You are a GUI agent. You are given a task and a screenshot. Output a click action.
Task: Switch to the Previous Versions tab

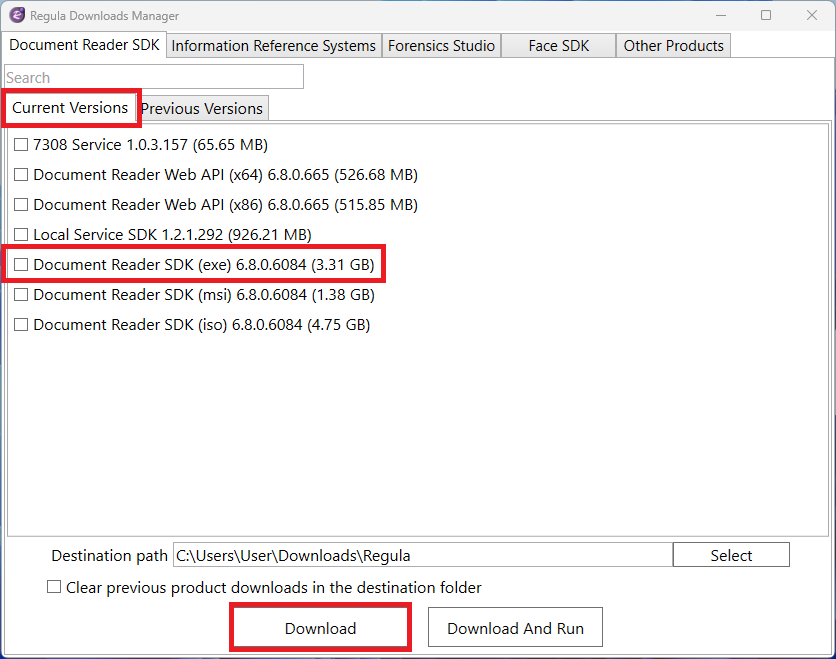tap(202, 109)
